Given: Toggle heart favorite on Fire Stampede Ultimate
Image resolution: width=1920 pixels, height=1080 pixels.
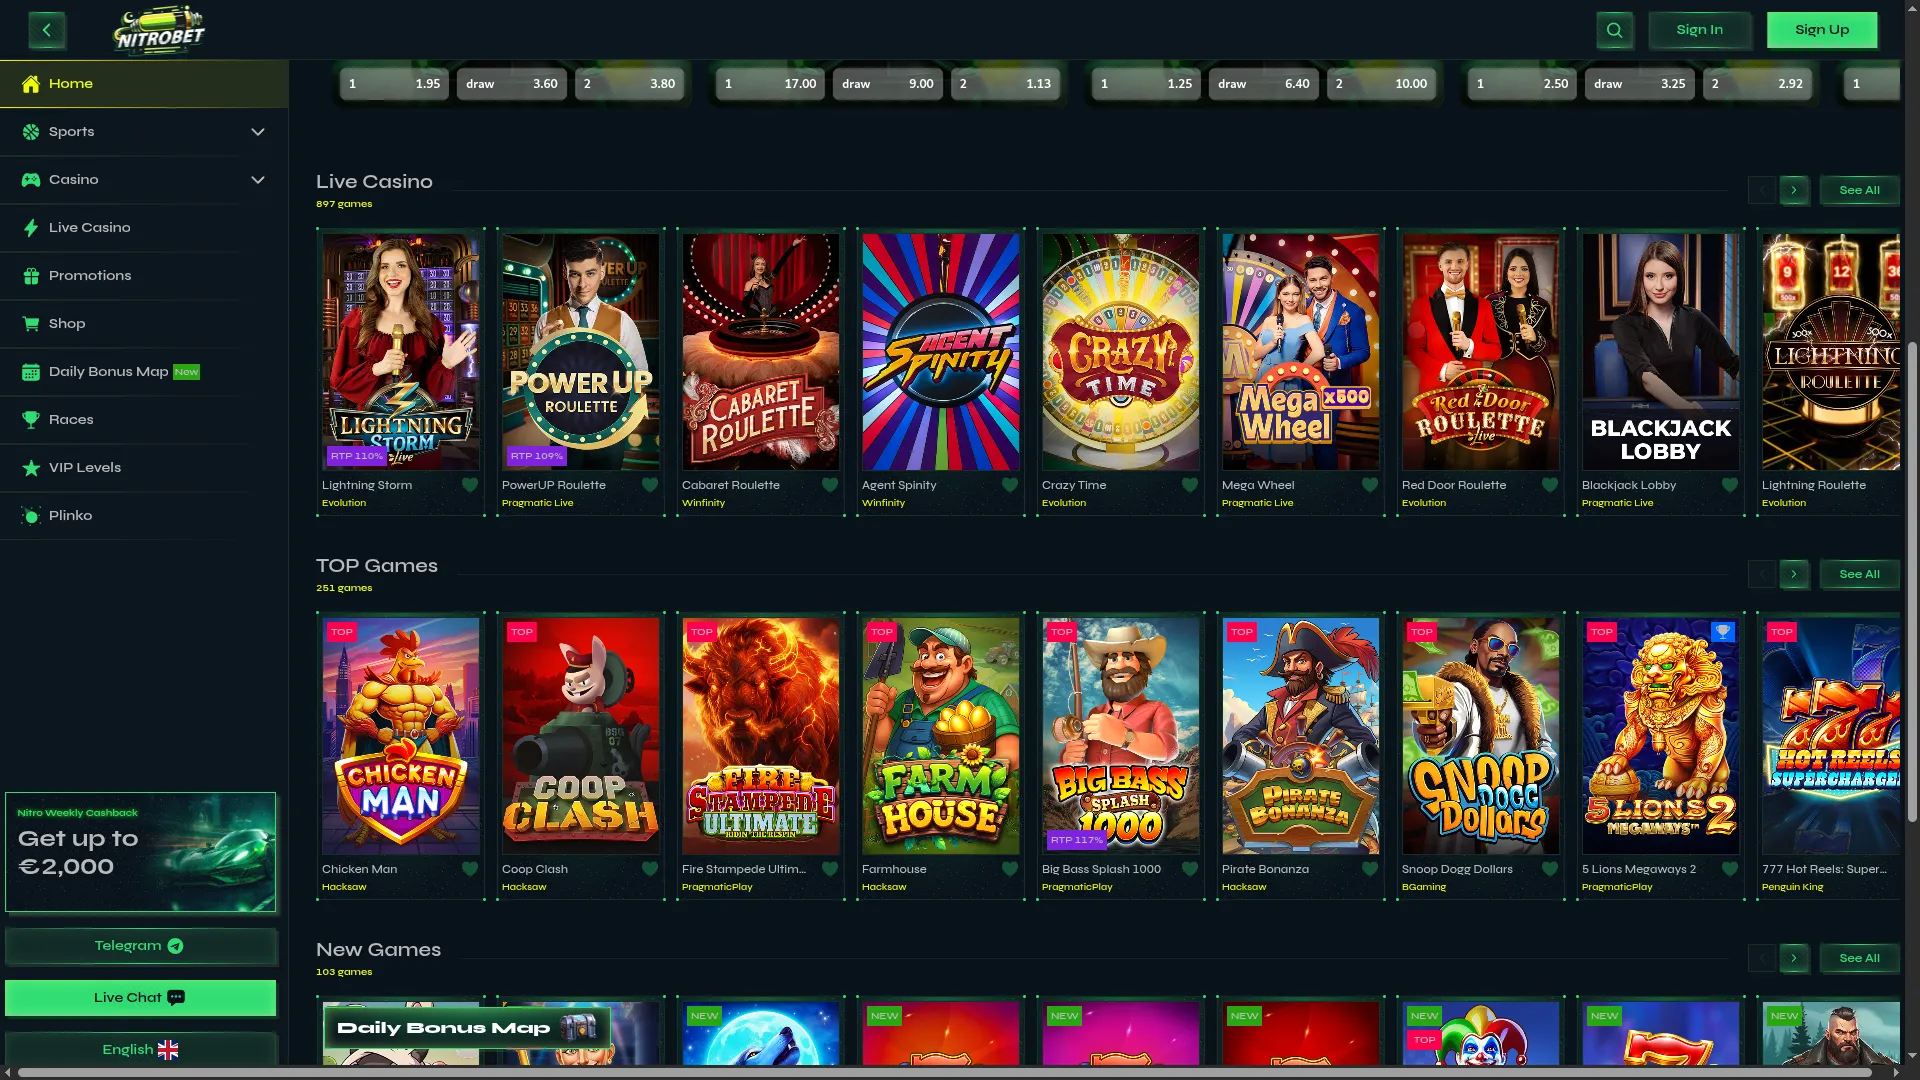Looking at the screenshot, I should pos(830,869).
